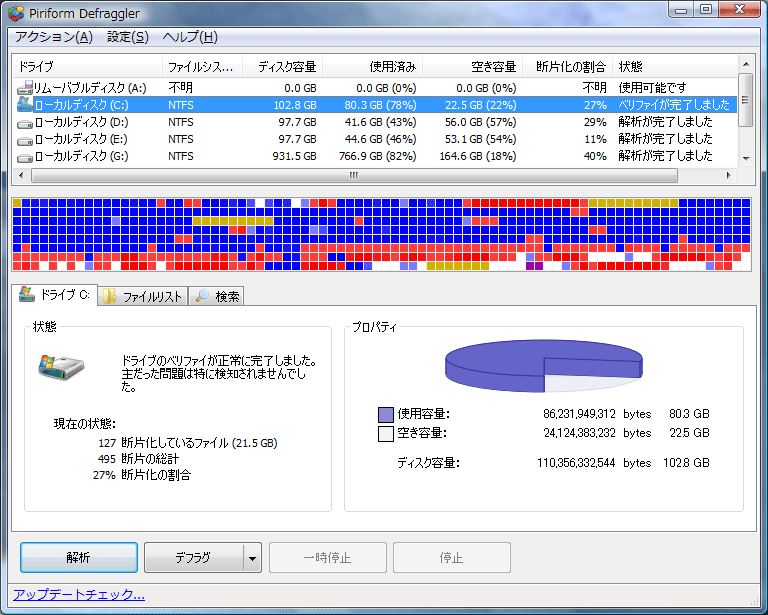Click the 断片の総計 text
Image resolution: width=768 pixels, height=615 pixels.
[x=150, y=459]
